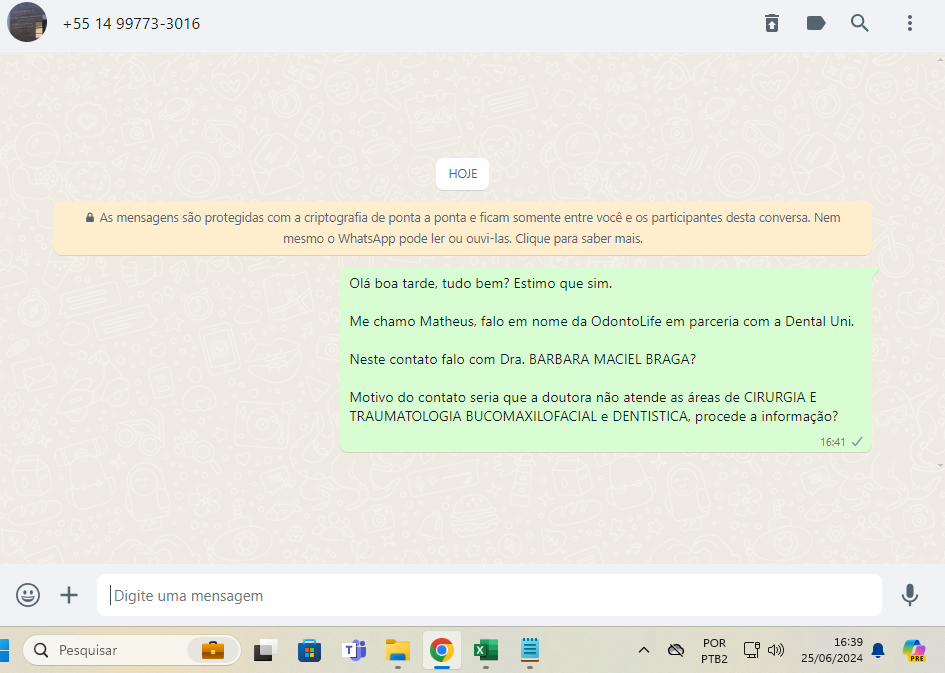Click the label tag icon in chat header
945x673 pixels.
(x=815, y=23)
